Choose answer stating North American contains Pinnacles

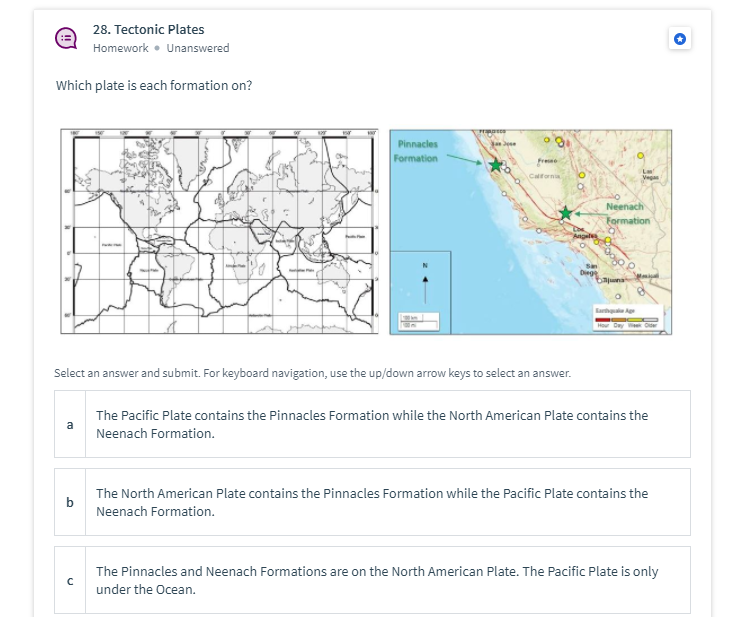click(372, 502)
